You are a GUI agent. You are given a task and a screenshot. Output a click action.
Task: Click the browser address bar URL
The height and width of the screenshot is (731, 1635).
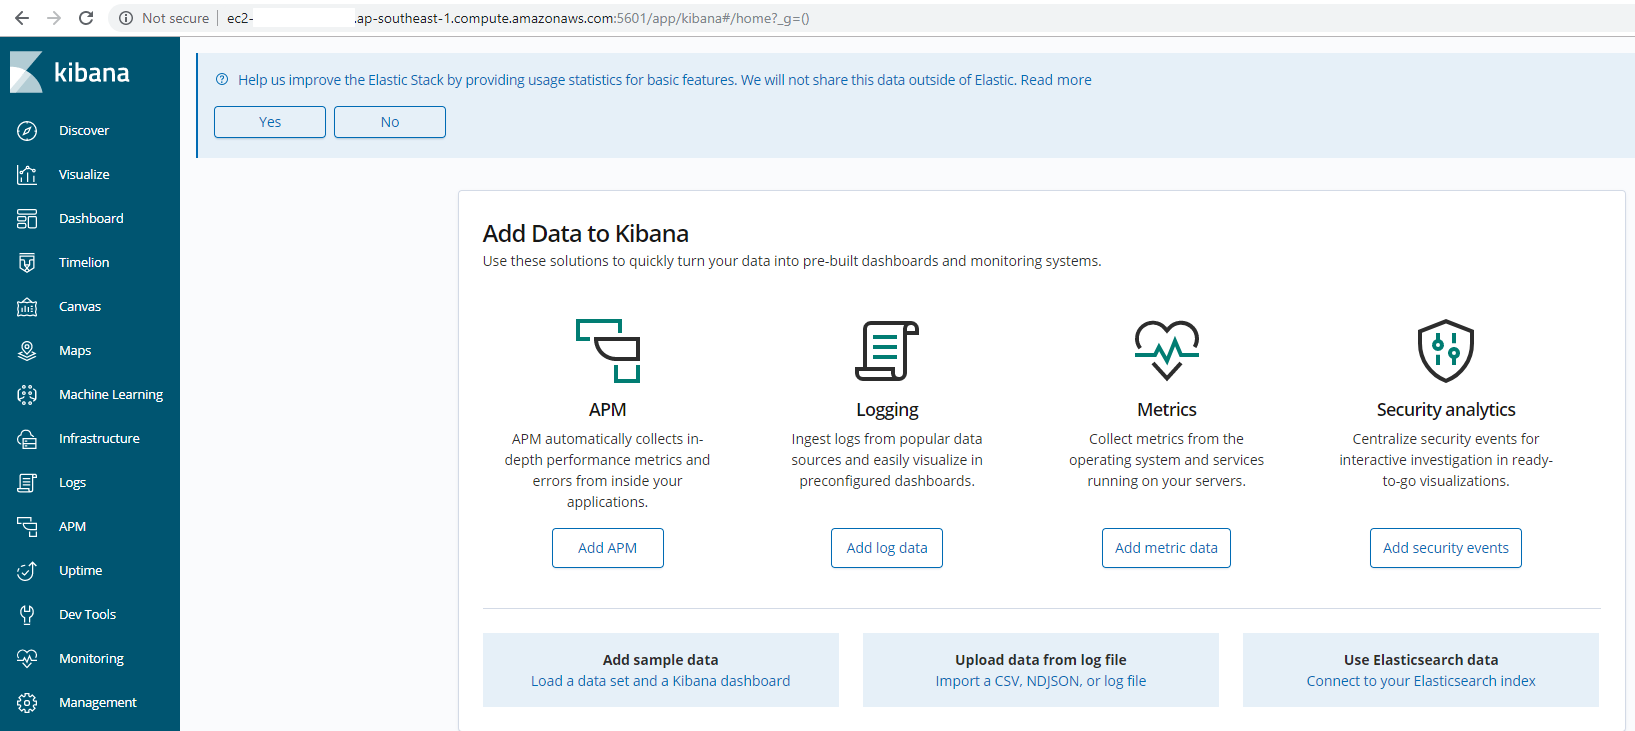(518, 18)
